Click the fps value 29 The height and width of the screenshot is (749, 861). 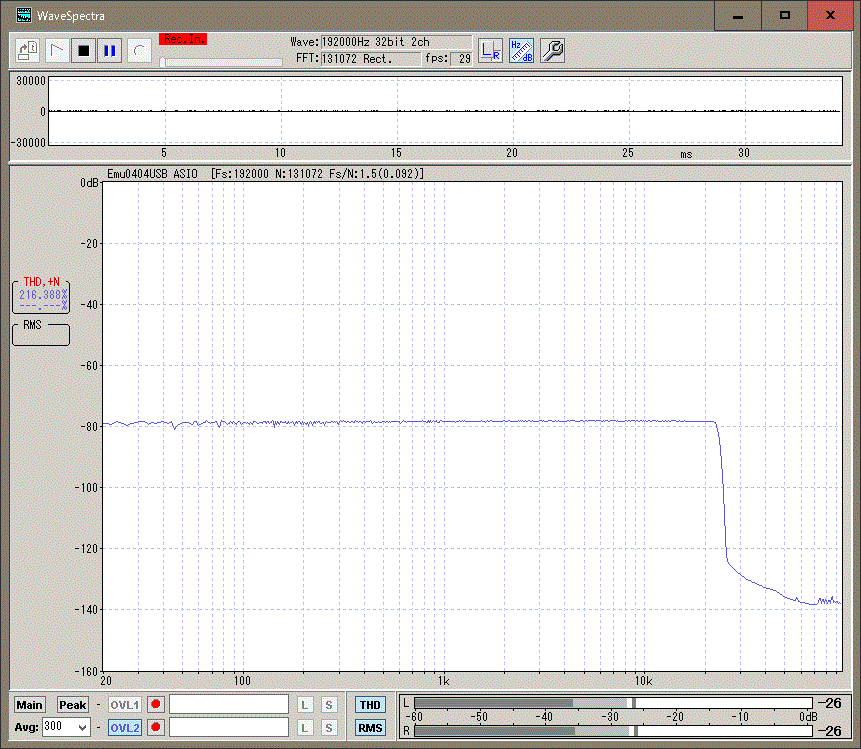pos(461,59)
